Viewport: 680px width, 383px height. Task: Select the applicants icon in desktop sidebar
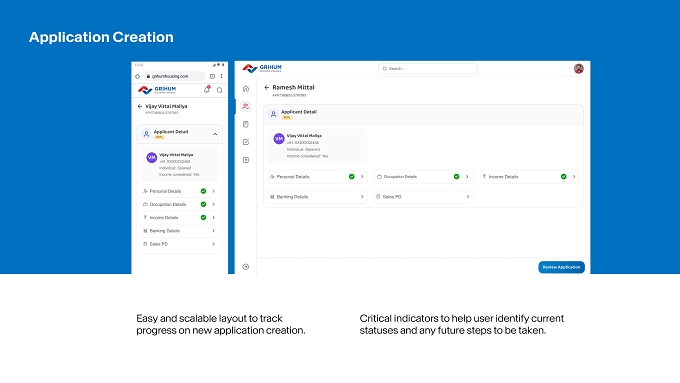246,106
